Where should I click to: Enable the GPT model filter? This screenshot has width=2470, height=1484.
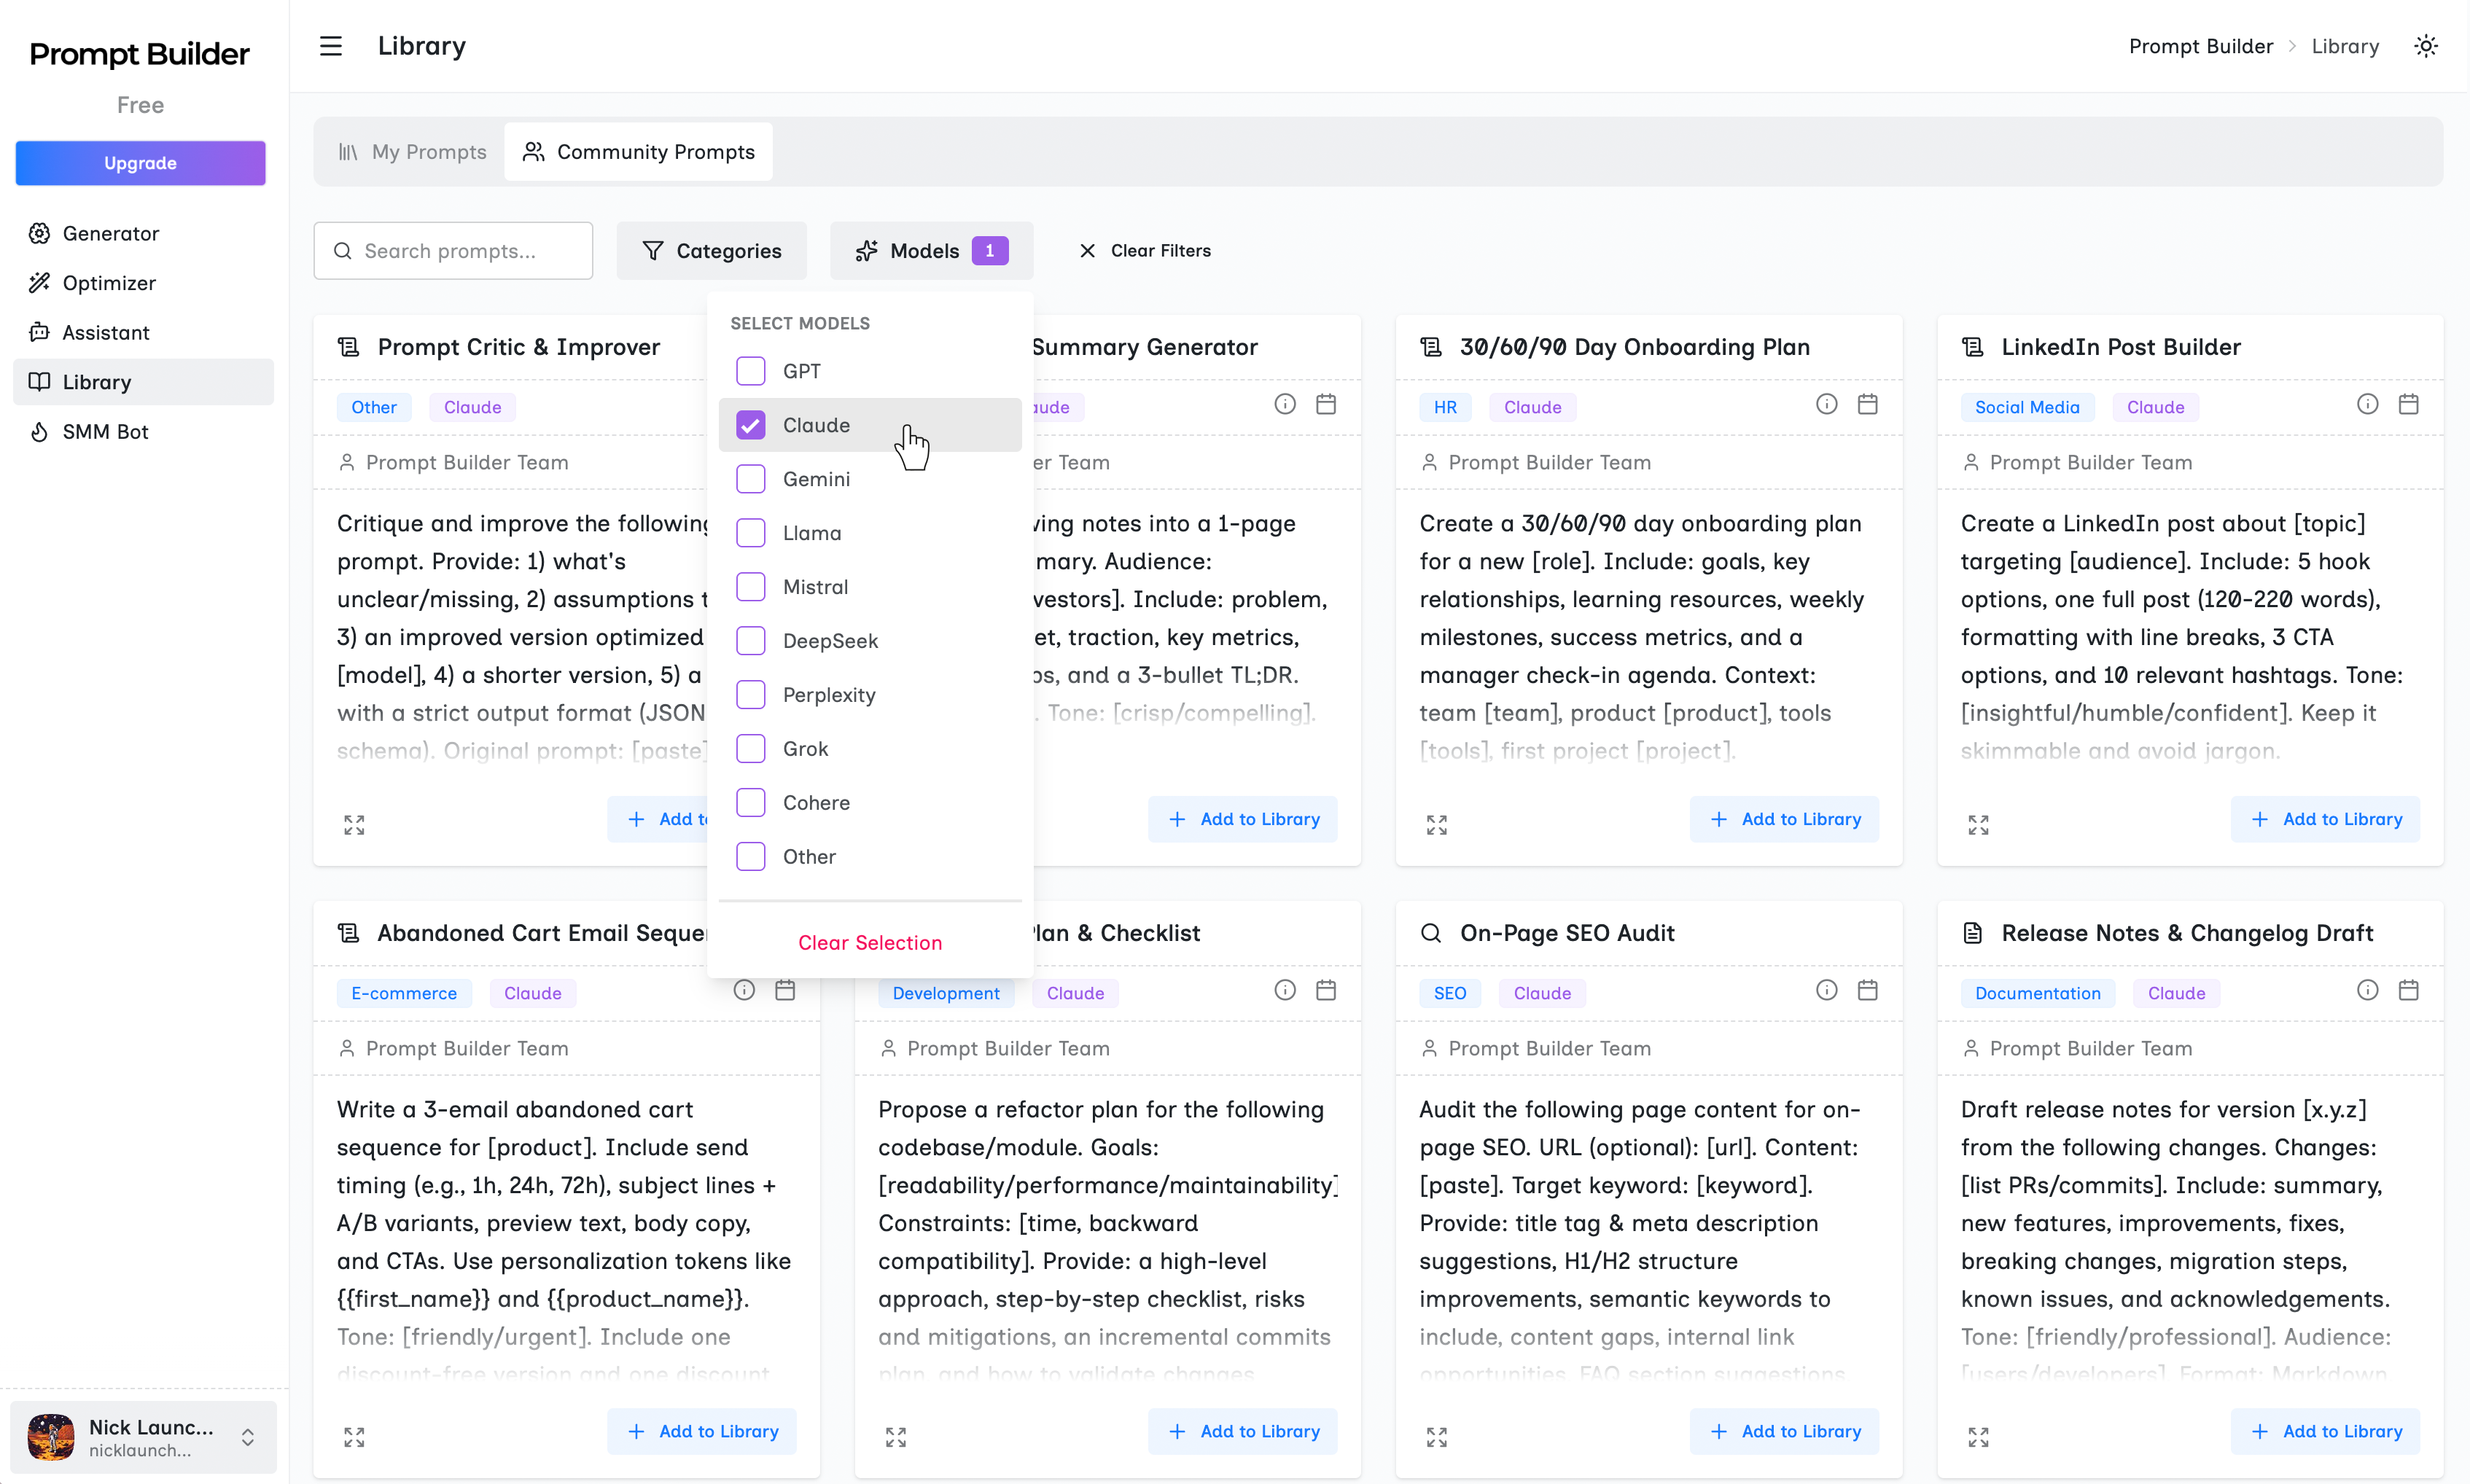click(x=751, y=370)
